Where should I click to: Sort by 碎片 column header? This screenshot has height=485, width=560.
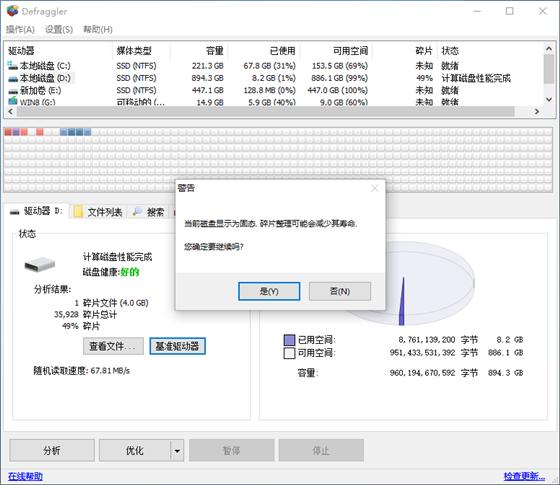[x=405, y=51]
